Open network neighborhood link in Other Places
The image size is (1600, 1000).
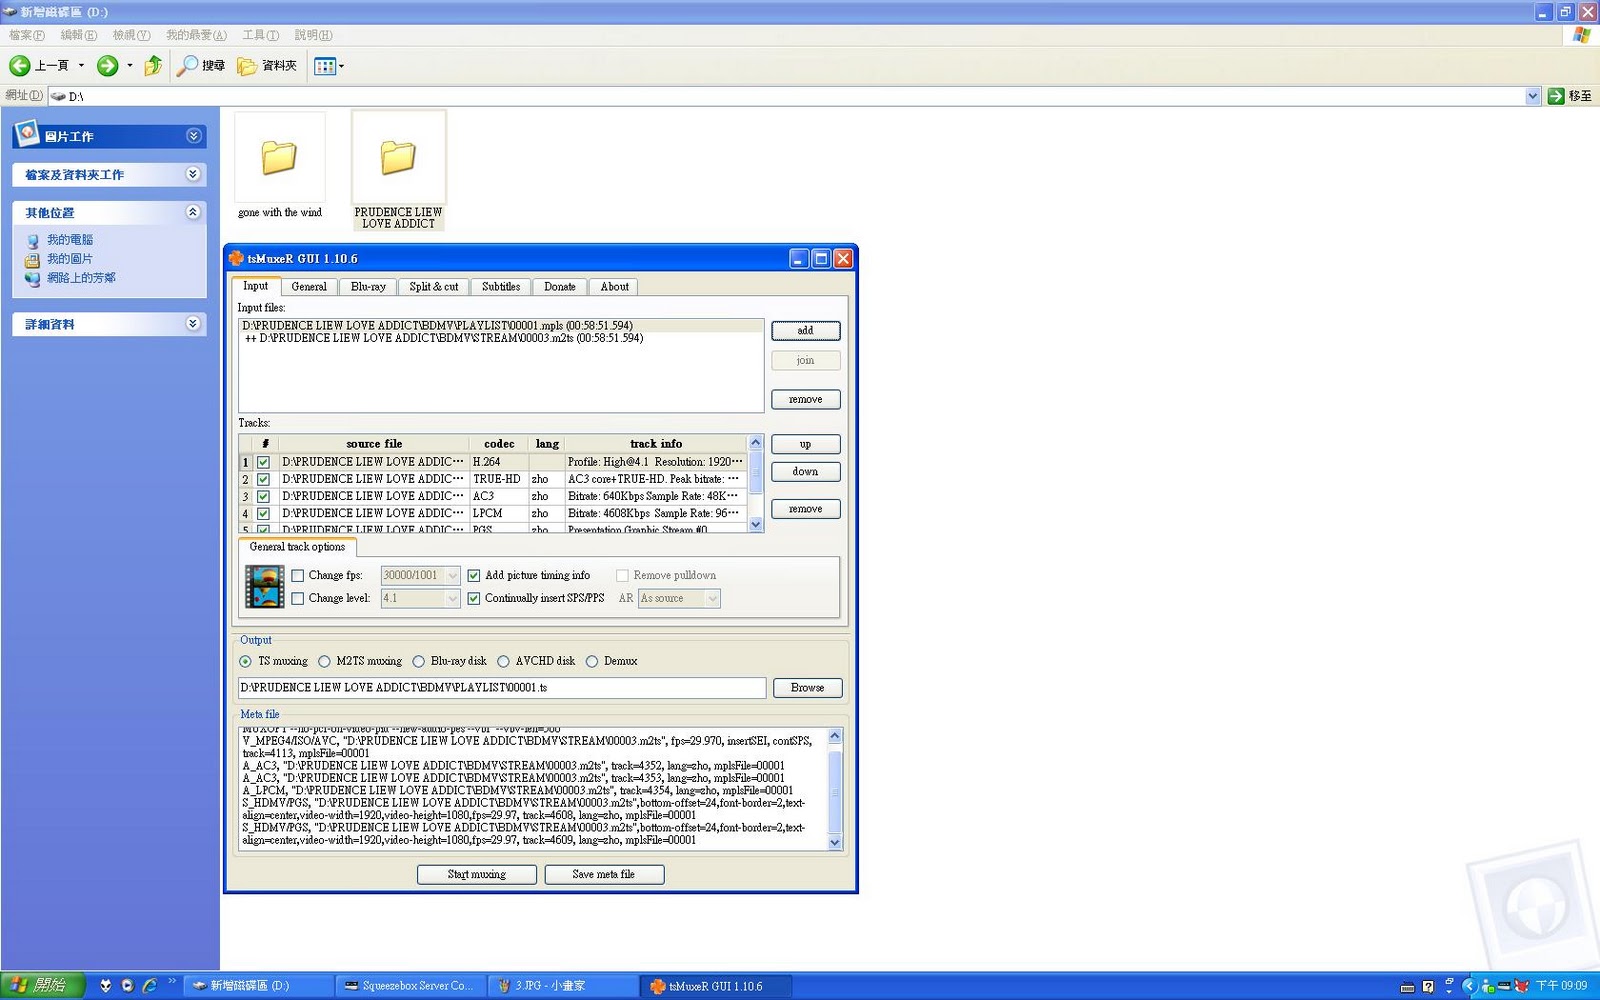tap(81, 278)
